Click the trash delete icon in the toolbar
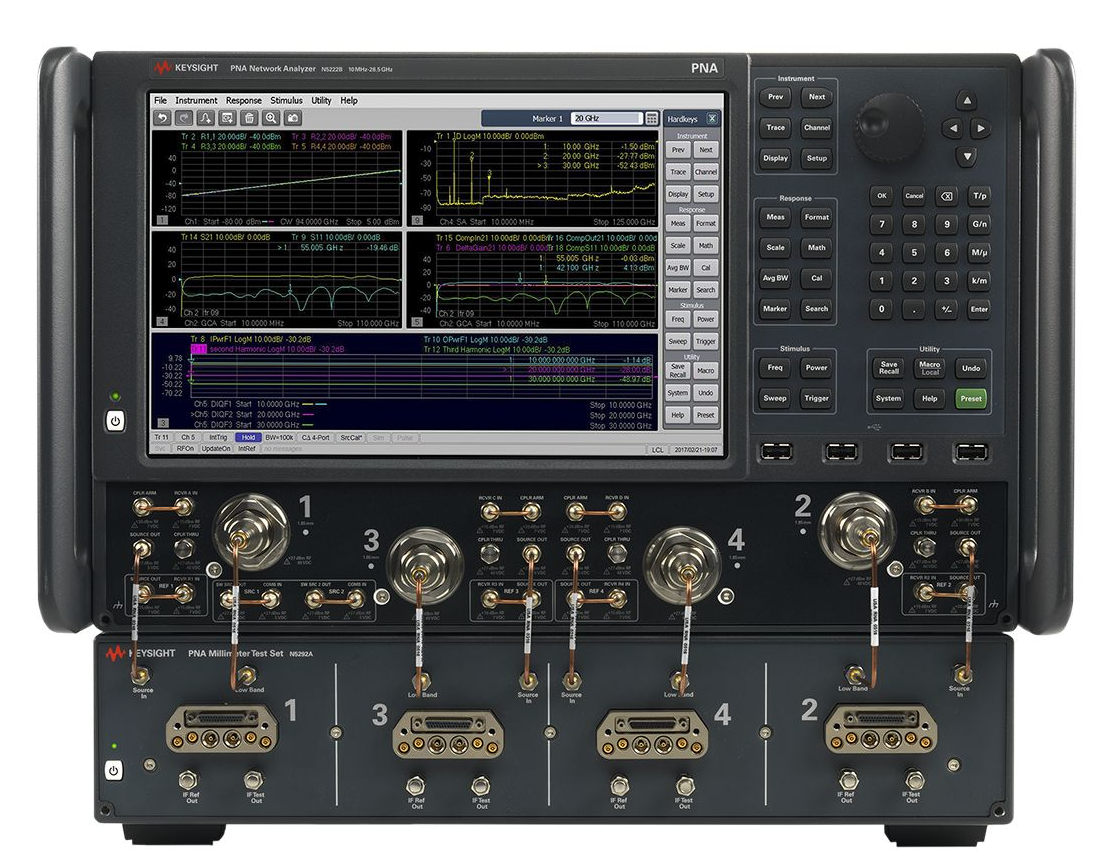This screenshot has height=867, width=1095. (x=249, y=118)
